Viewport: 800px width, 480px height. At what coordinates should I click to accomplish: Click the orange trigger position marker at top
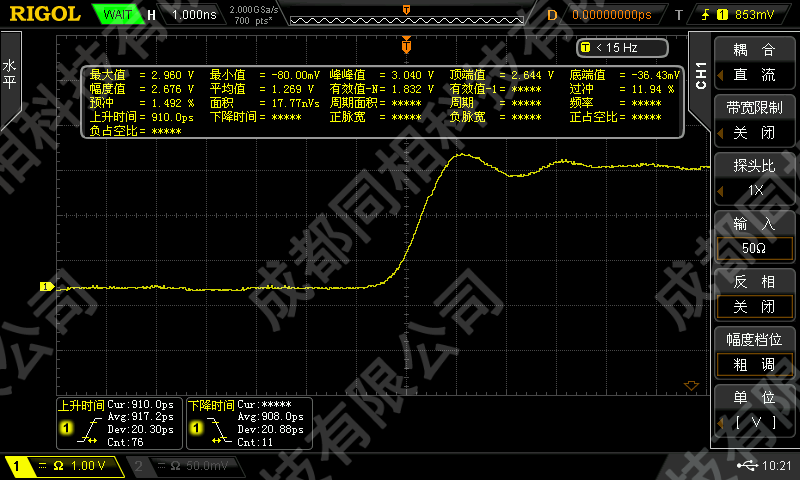[x=406, y=46]
